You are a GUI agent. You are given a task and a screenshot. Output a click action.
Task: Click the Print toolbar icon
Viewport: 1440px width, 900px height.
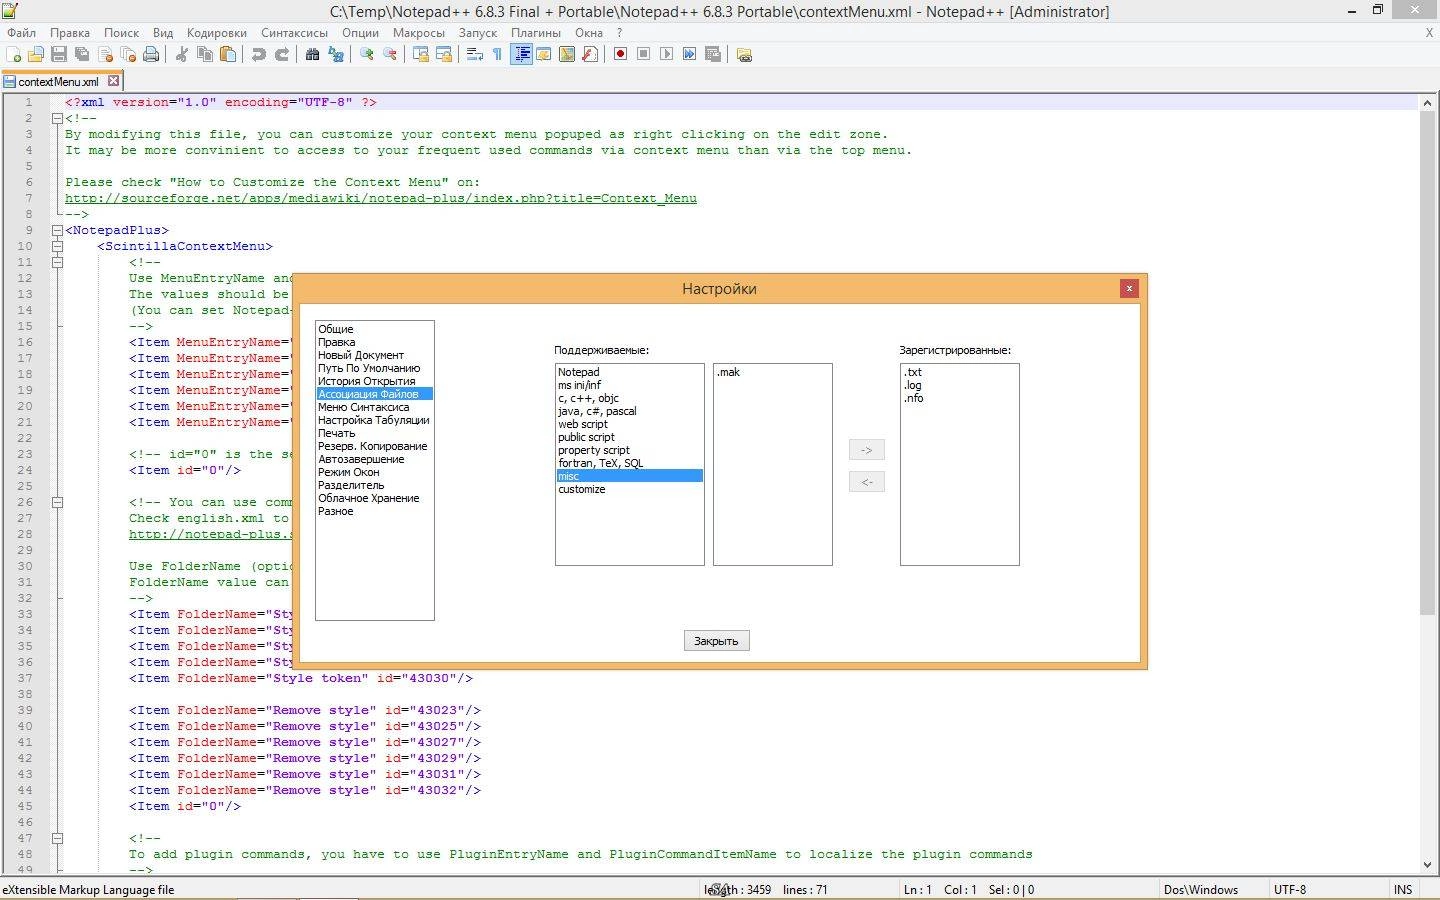(151, 54)
